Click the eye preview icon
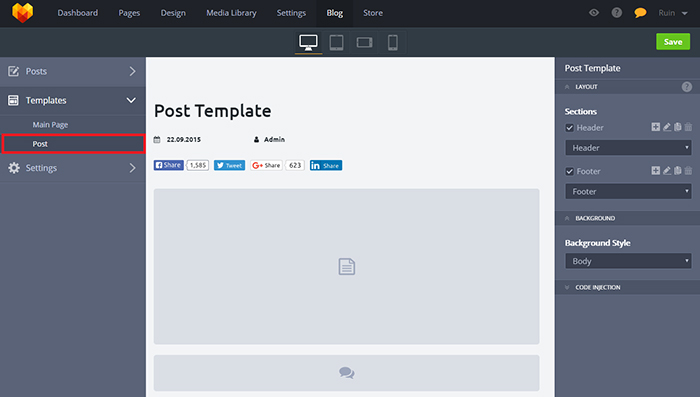This screenshot has width=700, height=397. coord(594,13)
